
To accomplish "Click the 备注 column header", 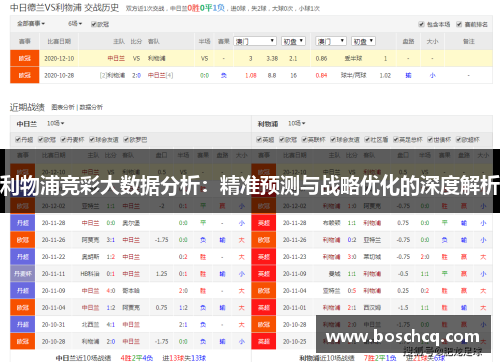I will 469,41.
